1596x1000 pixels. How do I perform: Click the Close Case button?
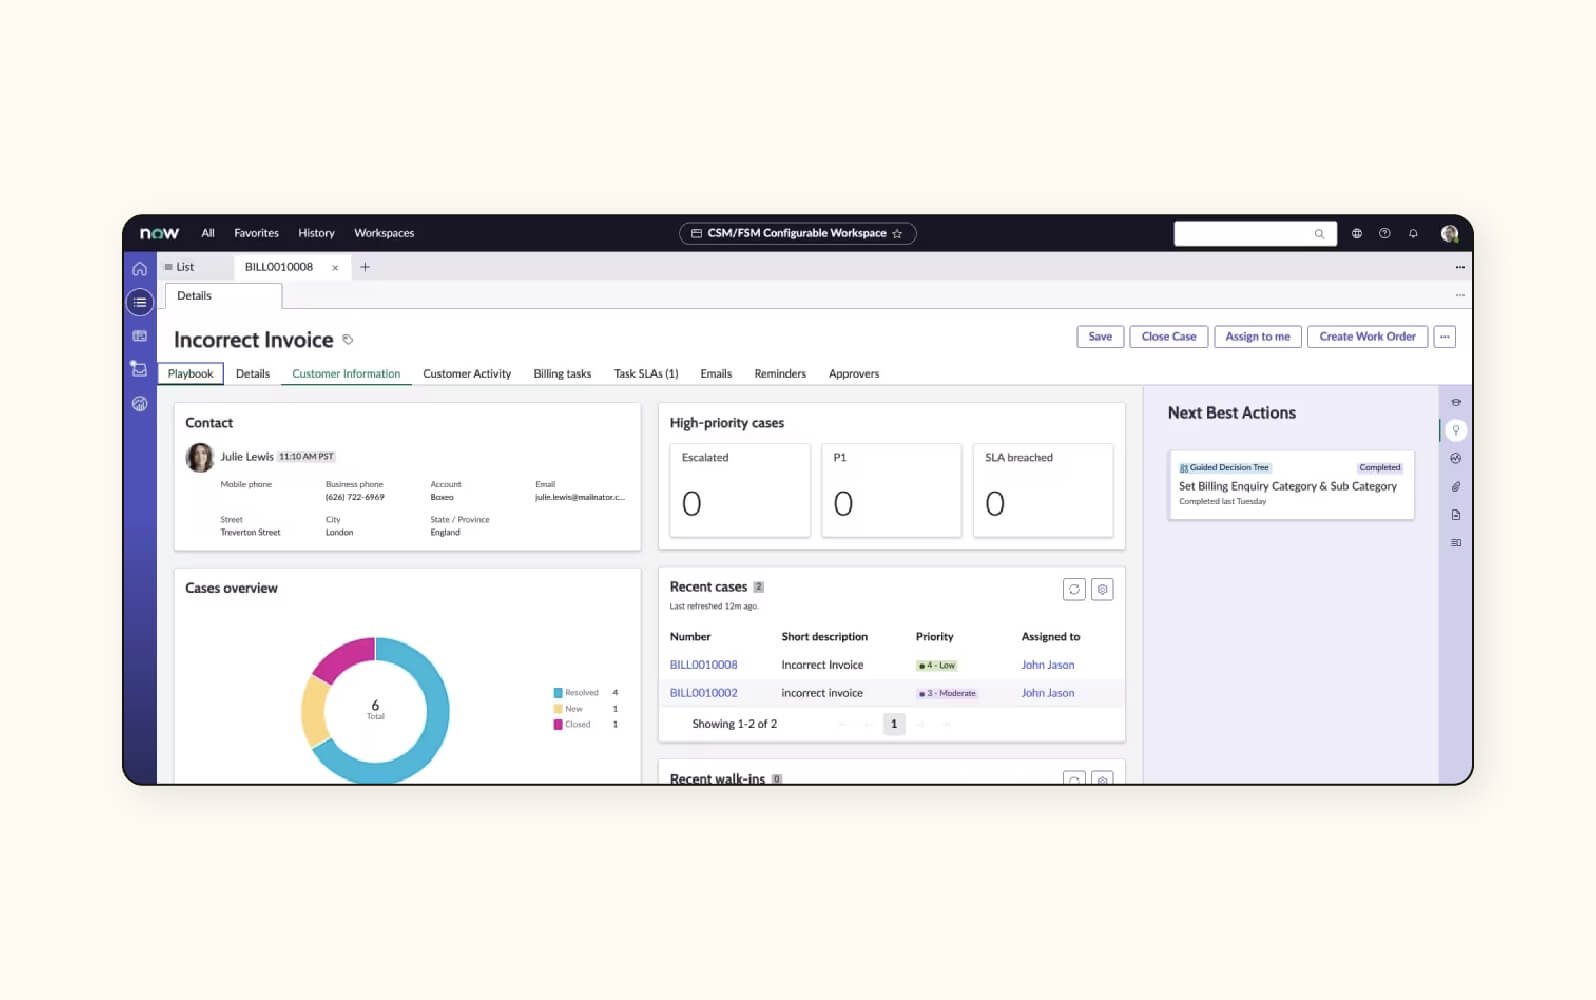(x=1169, y=337)
